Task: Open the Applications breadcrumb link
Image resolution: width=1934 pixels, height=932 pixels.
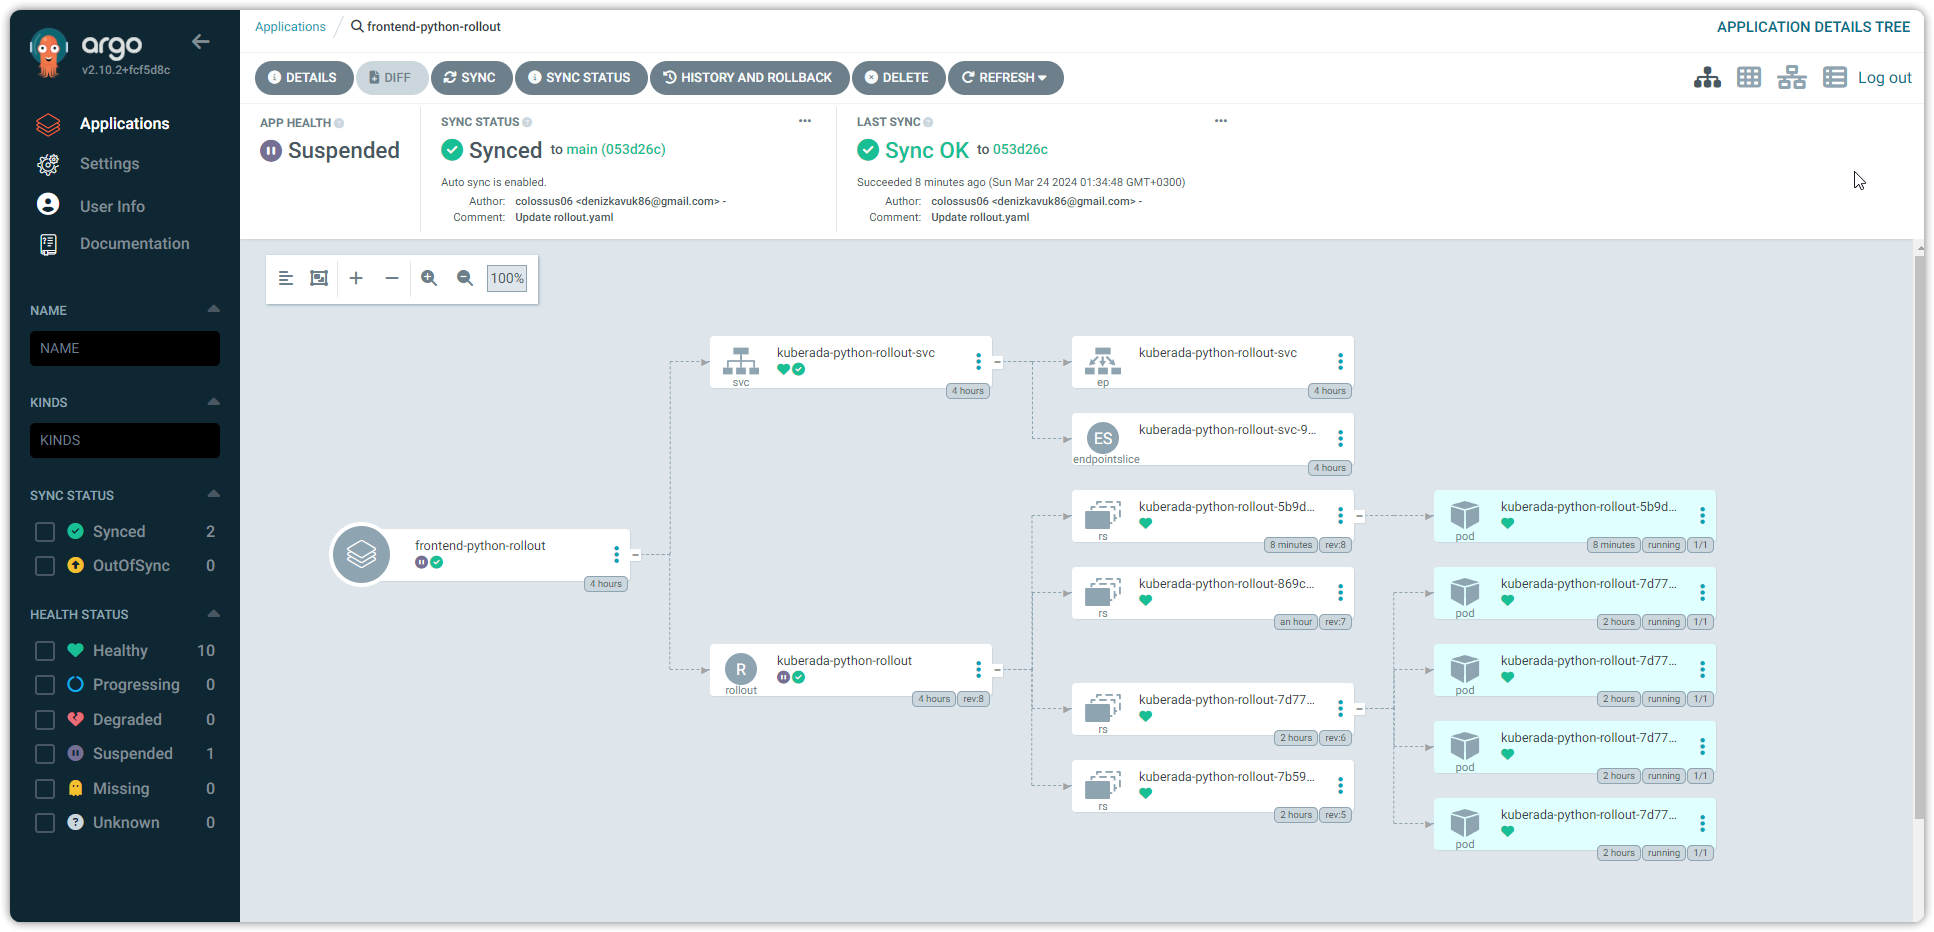Action: point(290,27)
